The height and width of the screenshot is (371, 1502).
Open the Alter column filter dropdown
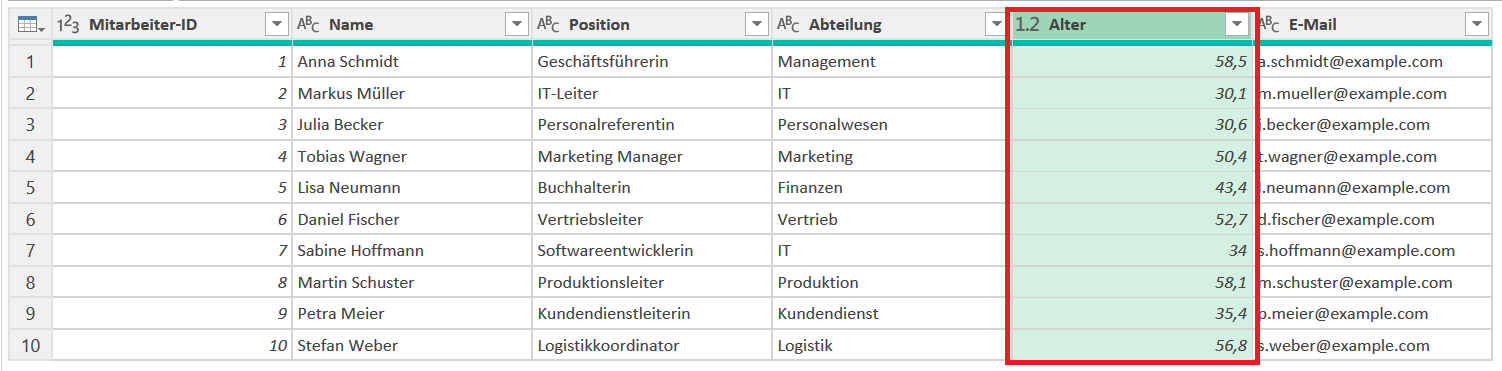(x=1237, y=25)
